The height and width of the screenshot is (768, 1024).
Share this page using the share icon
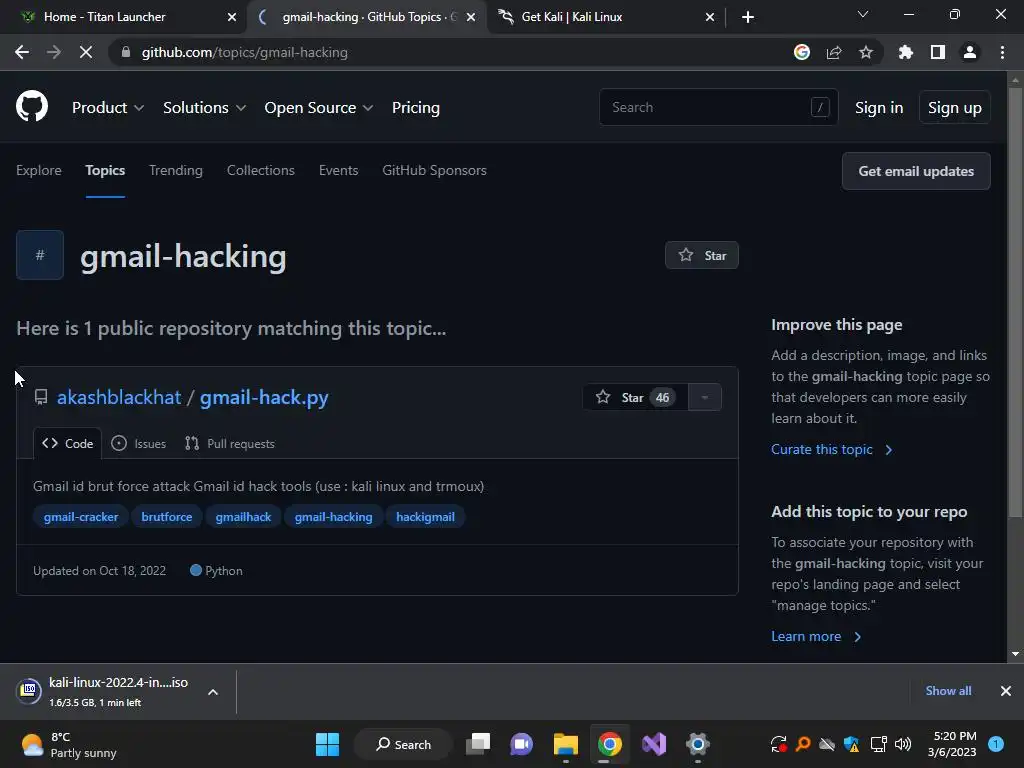(x=834, y=52)
